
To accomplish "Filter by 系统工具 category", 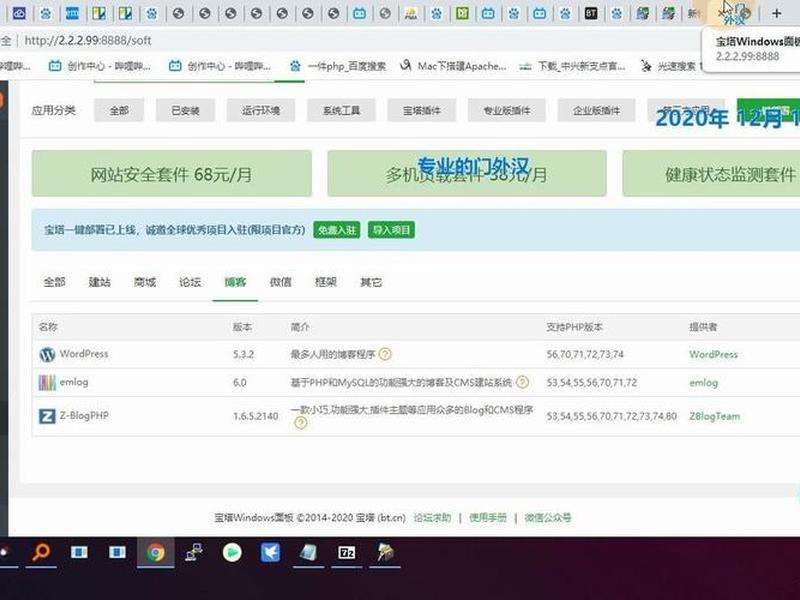I will click(341, 110).
